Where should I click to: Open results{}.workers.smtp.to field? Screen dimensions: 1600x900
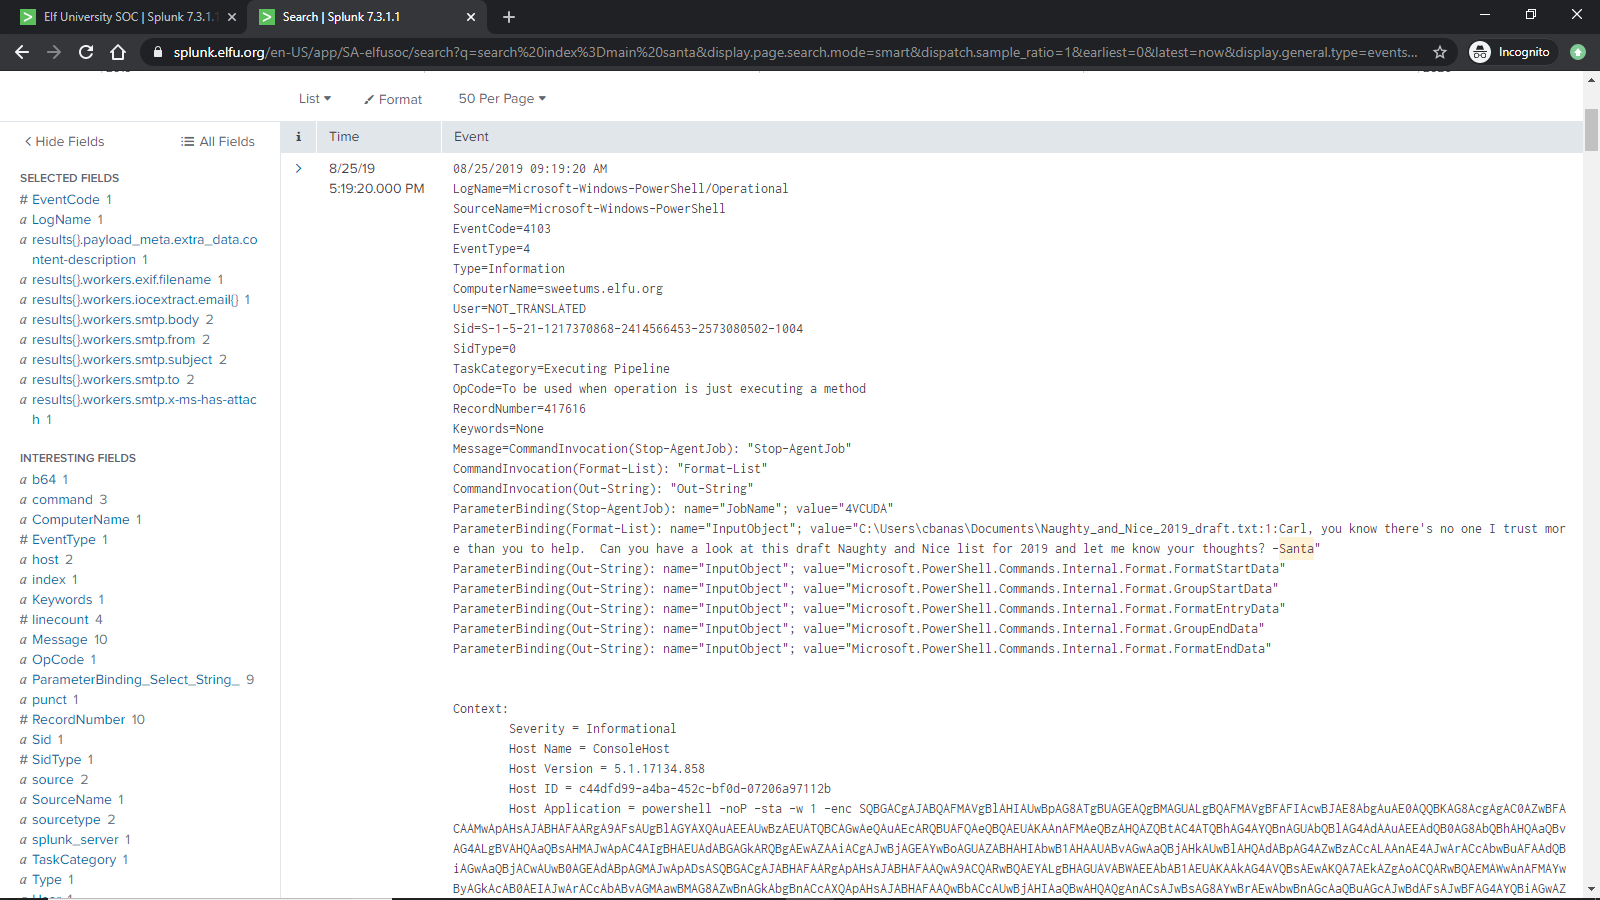pos(106,380)
